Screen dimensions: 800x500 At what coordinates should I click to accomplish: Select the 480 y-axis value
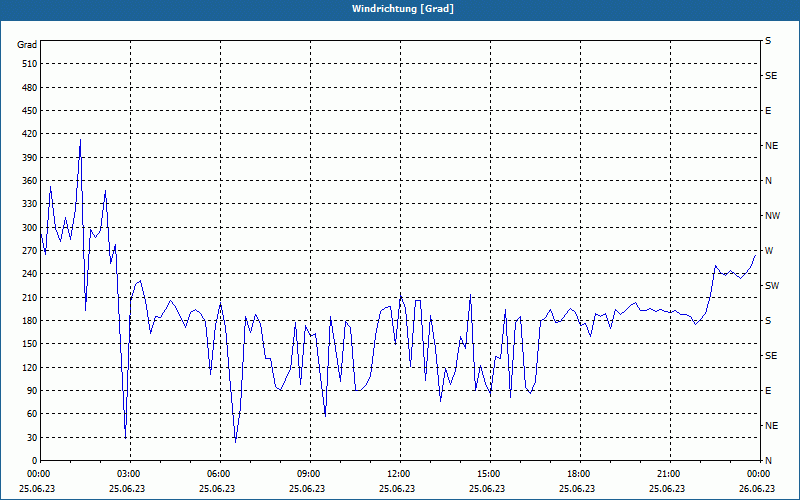point(30,87)
